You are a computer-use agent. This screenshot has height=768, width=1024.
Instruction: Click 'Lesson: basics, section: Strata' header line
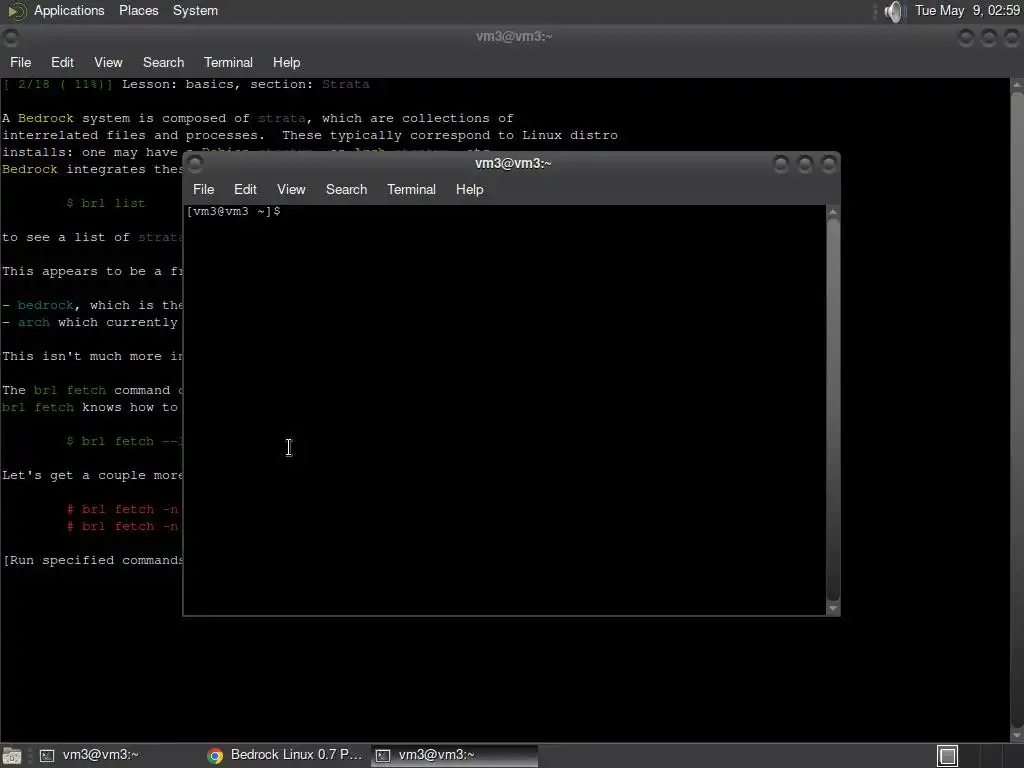pos(246,84)
